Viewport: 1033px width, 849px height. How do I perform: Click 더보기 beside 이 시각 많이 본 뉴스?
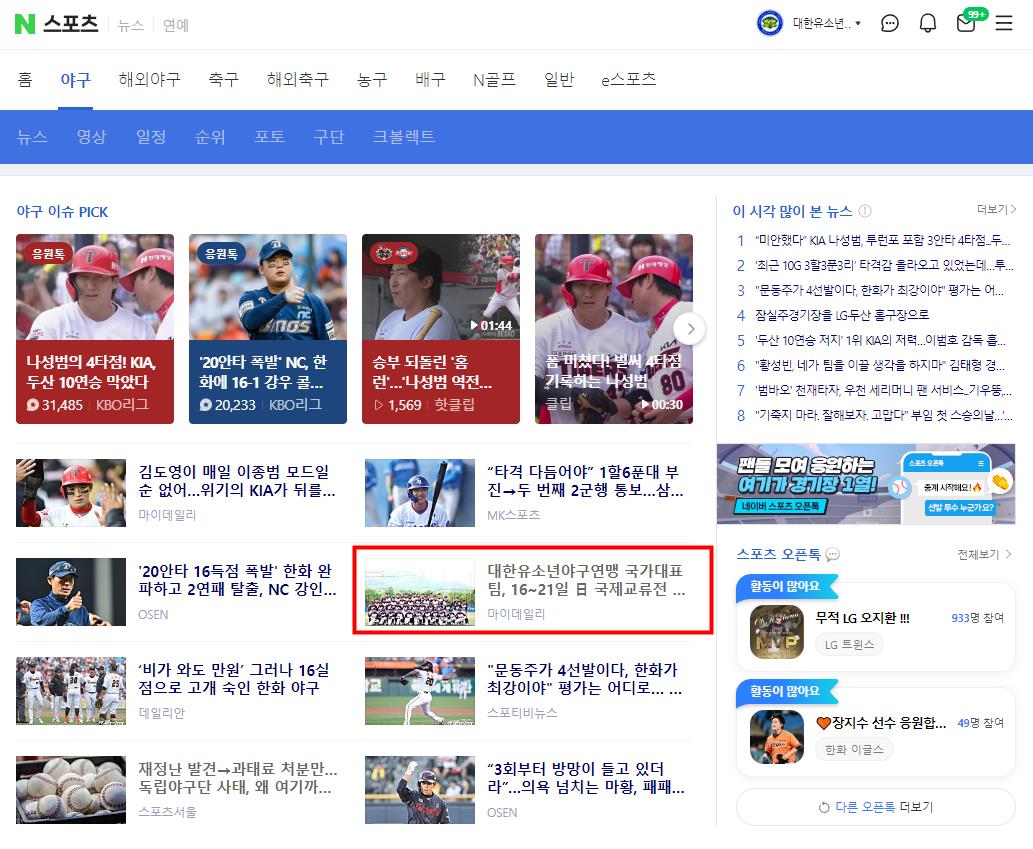click(x=996, y=209)
